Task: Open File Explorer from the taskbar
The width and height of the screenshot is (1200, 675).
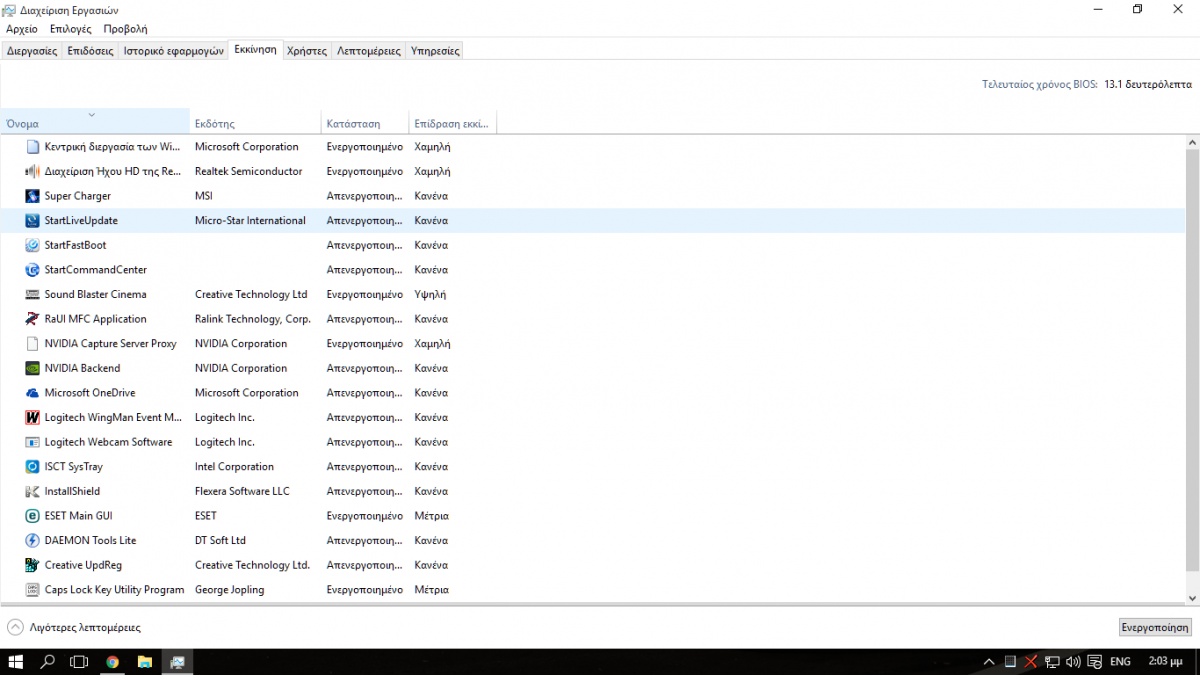Action: 144,661
